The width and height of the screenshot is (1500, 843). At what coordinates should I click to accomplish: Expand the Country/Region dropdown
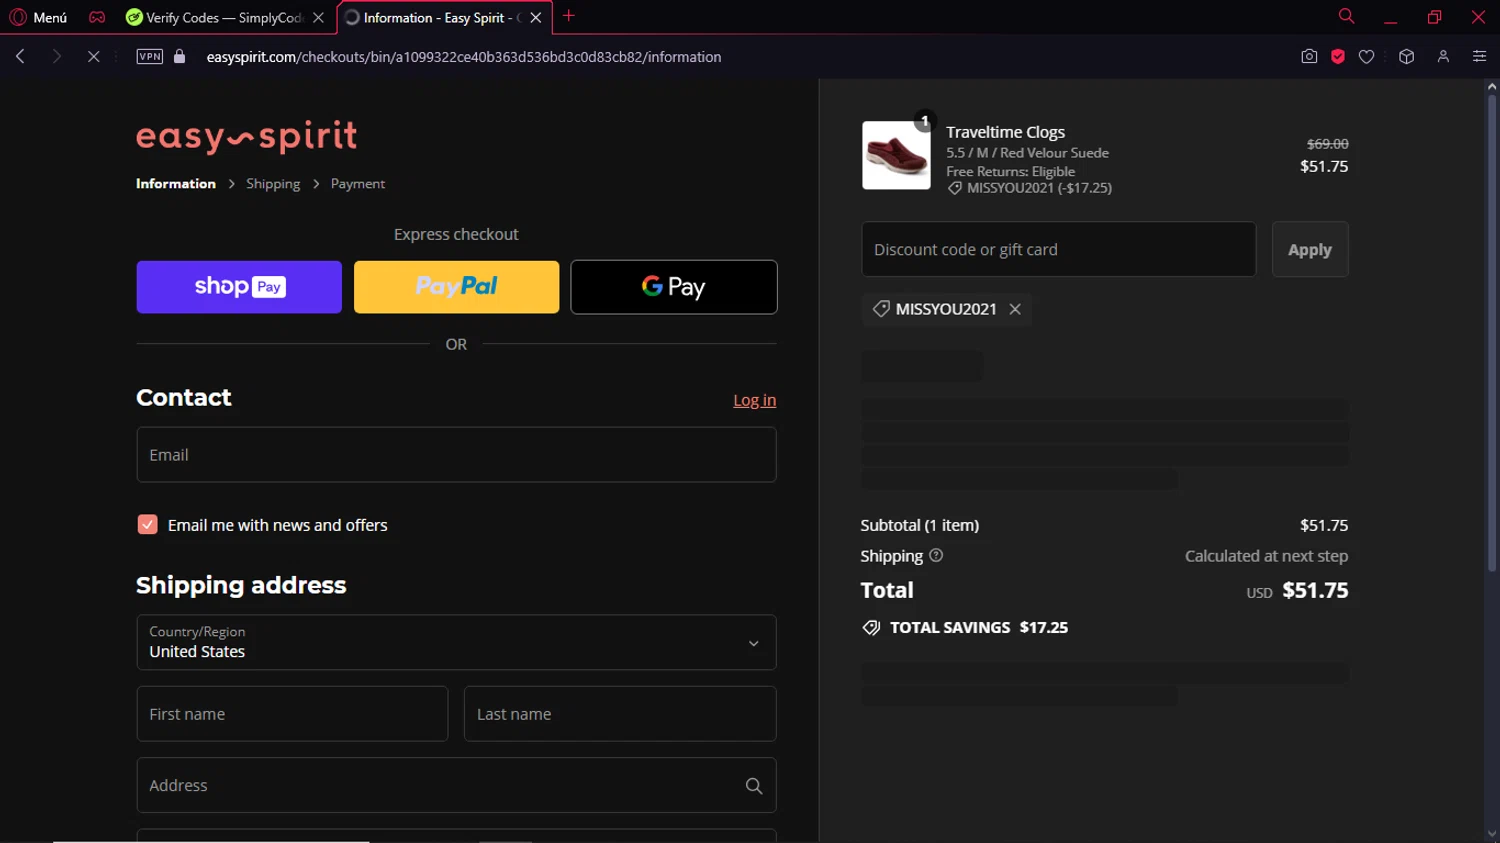coord(456,642)
